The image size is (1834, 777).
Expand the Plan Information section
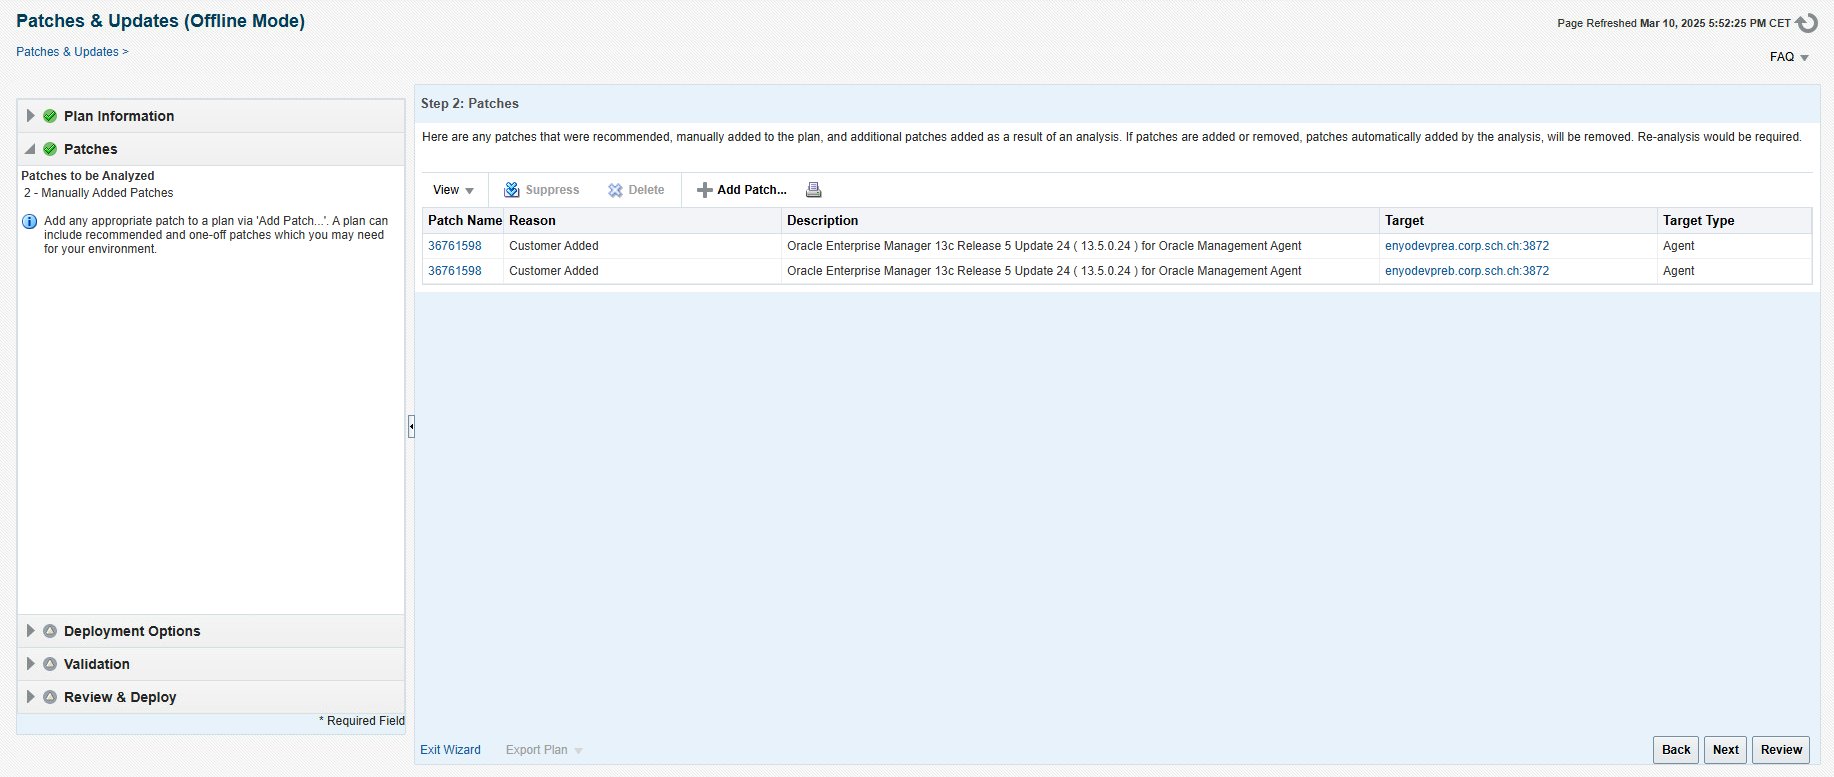click(31, 116)
